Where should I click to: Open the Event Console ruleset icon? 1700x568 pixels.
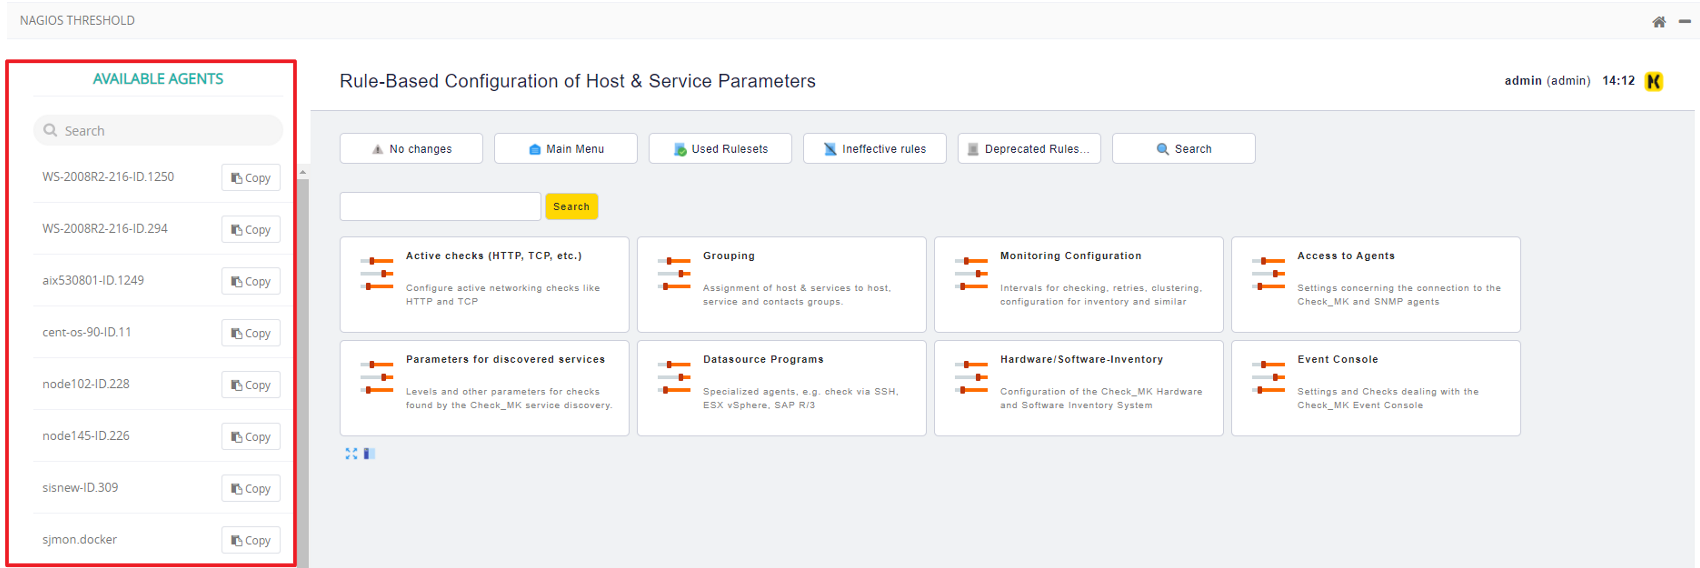tap(1268, 378)
